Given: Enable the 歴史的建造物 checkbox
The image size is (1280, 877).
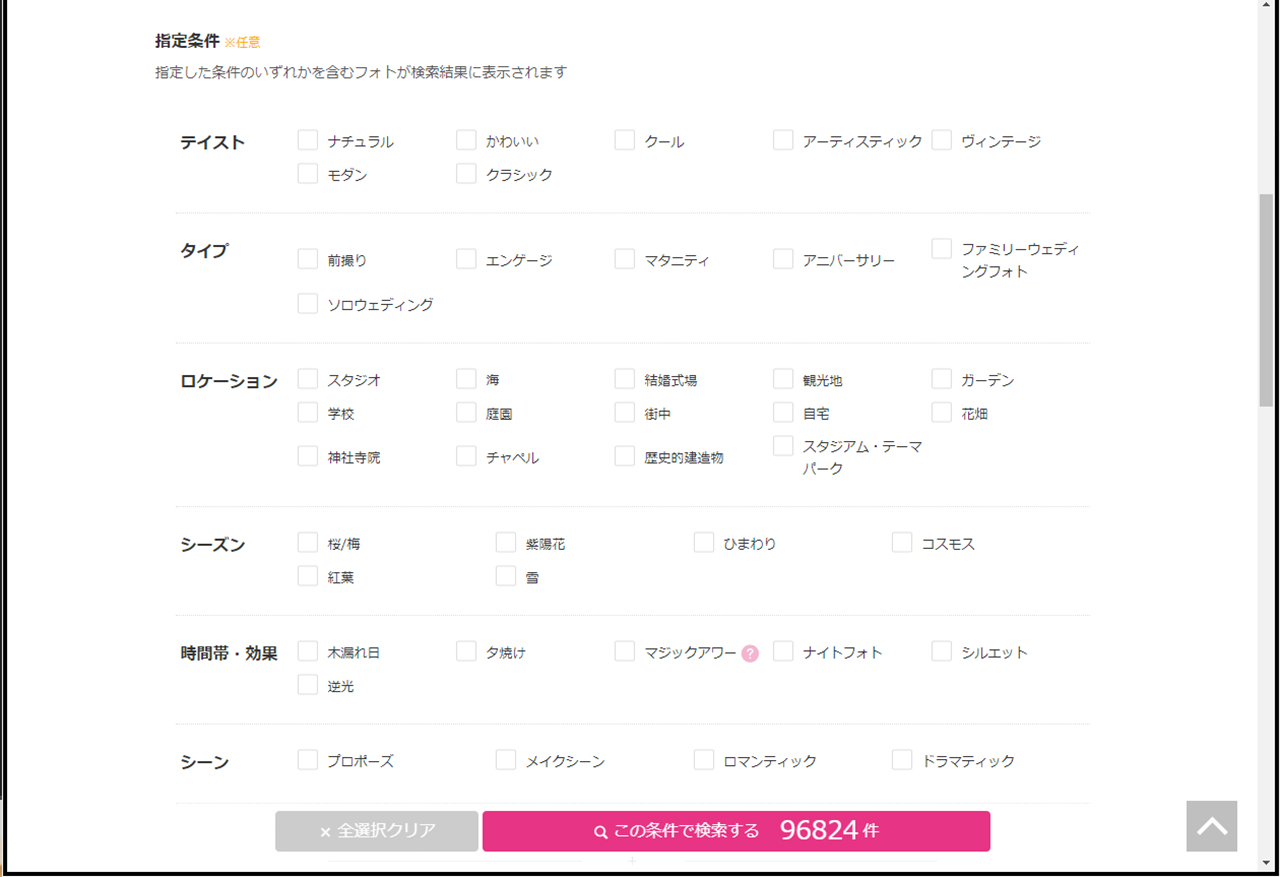Looking at the screenshot, I should click(x=625, y=456).
